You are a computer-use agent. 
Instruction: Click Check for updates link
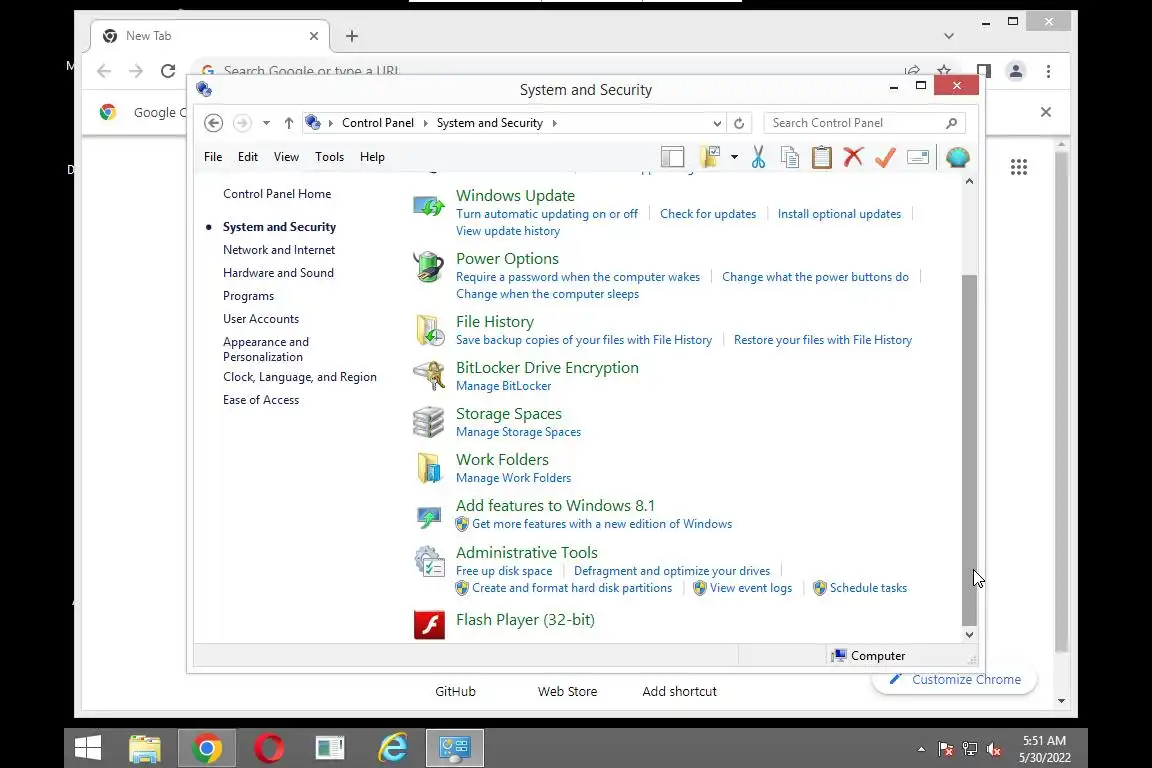pos(708,214)
